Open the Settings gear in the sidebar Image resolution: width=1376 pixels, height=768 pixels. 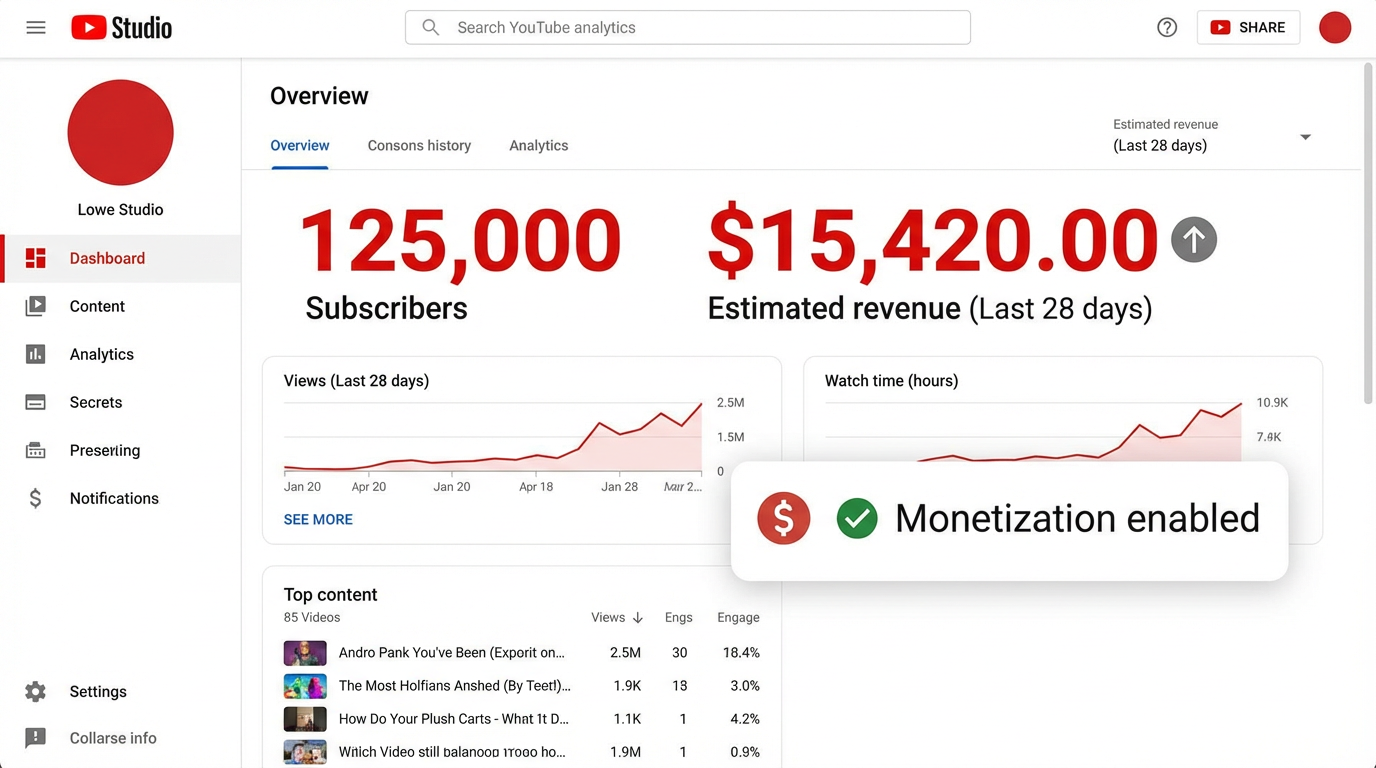click(x=35, y=691)
